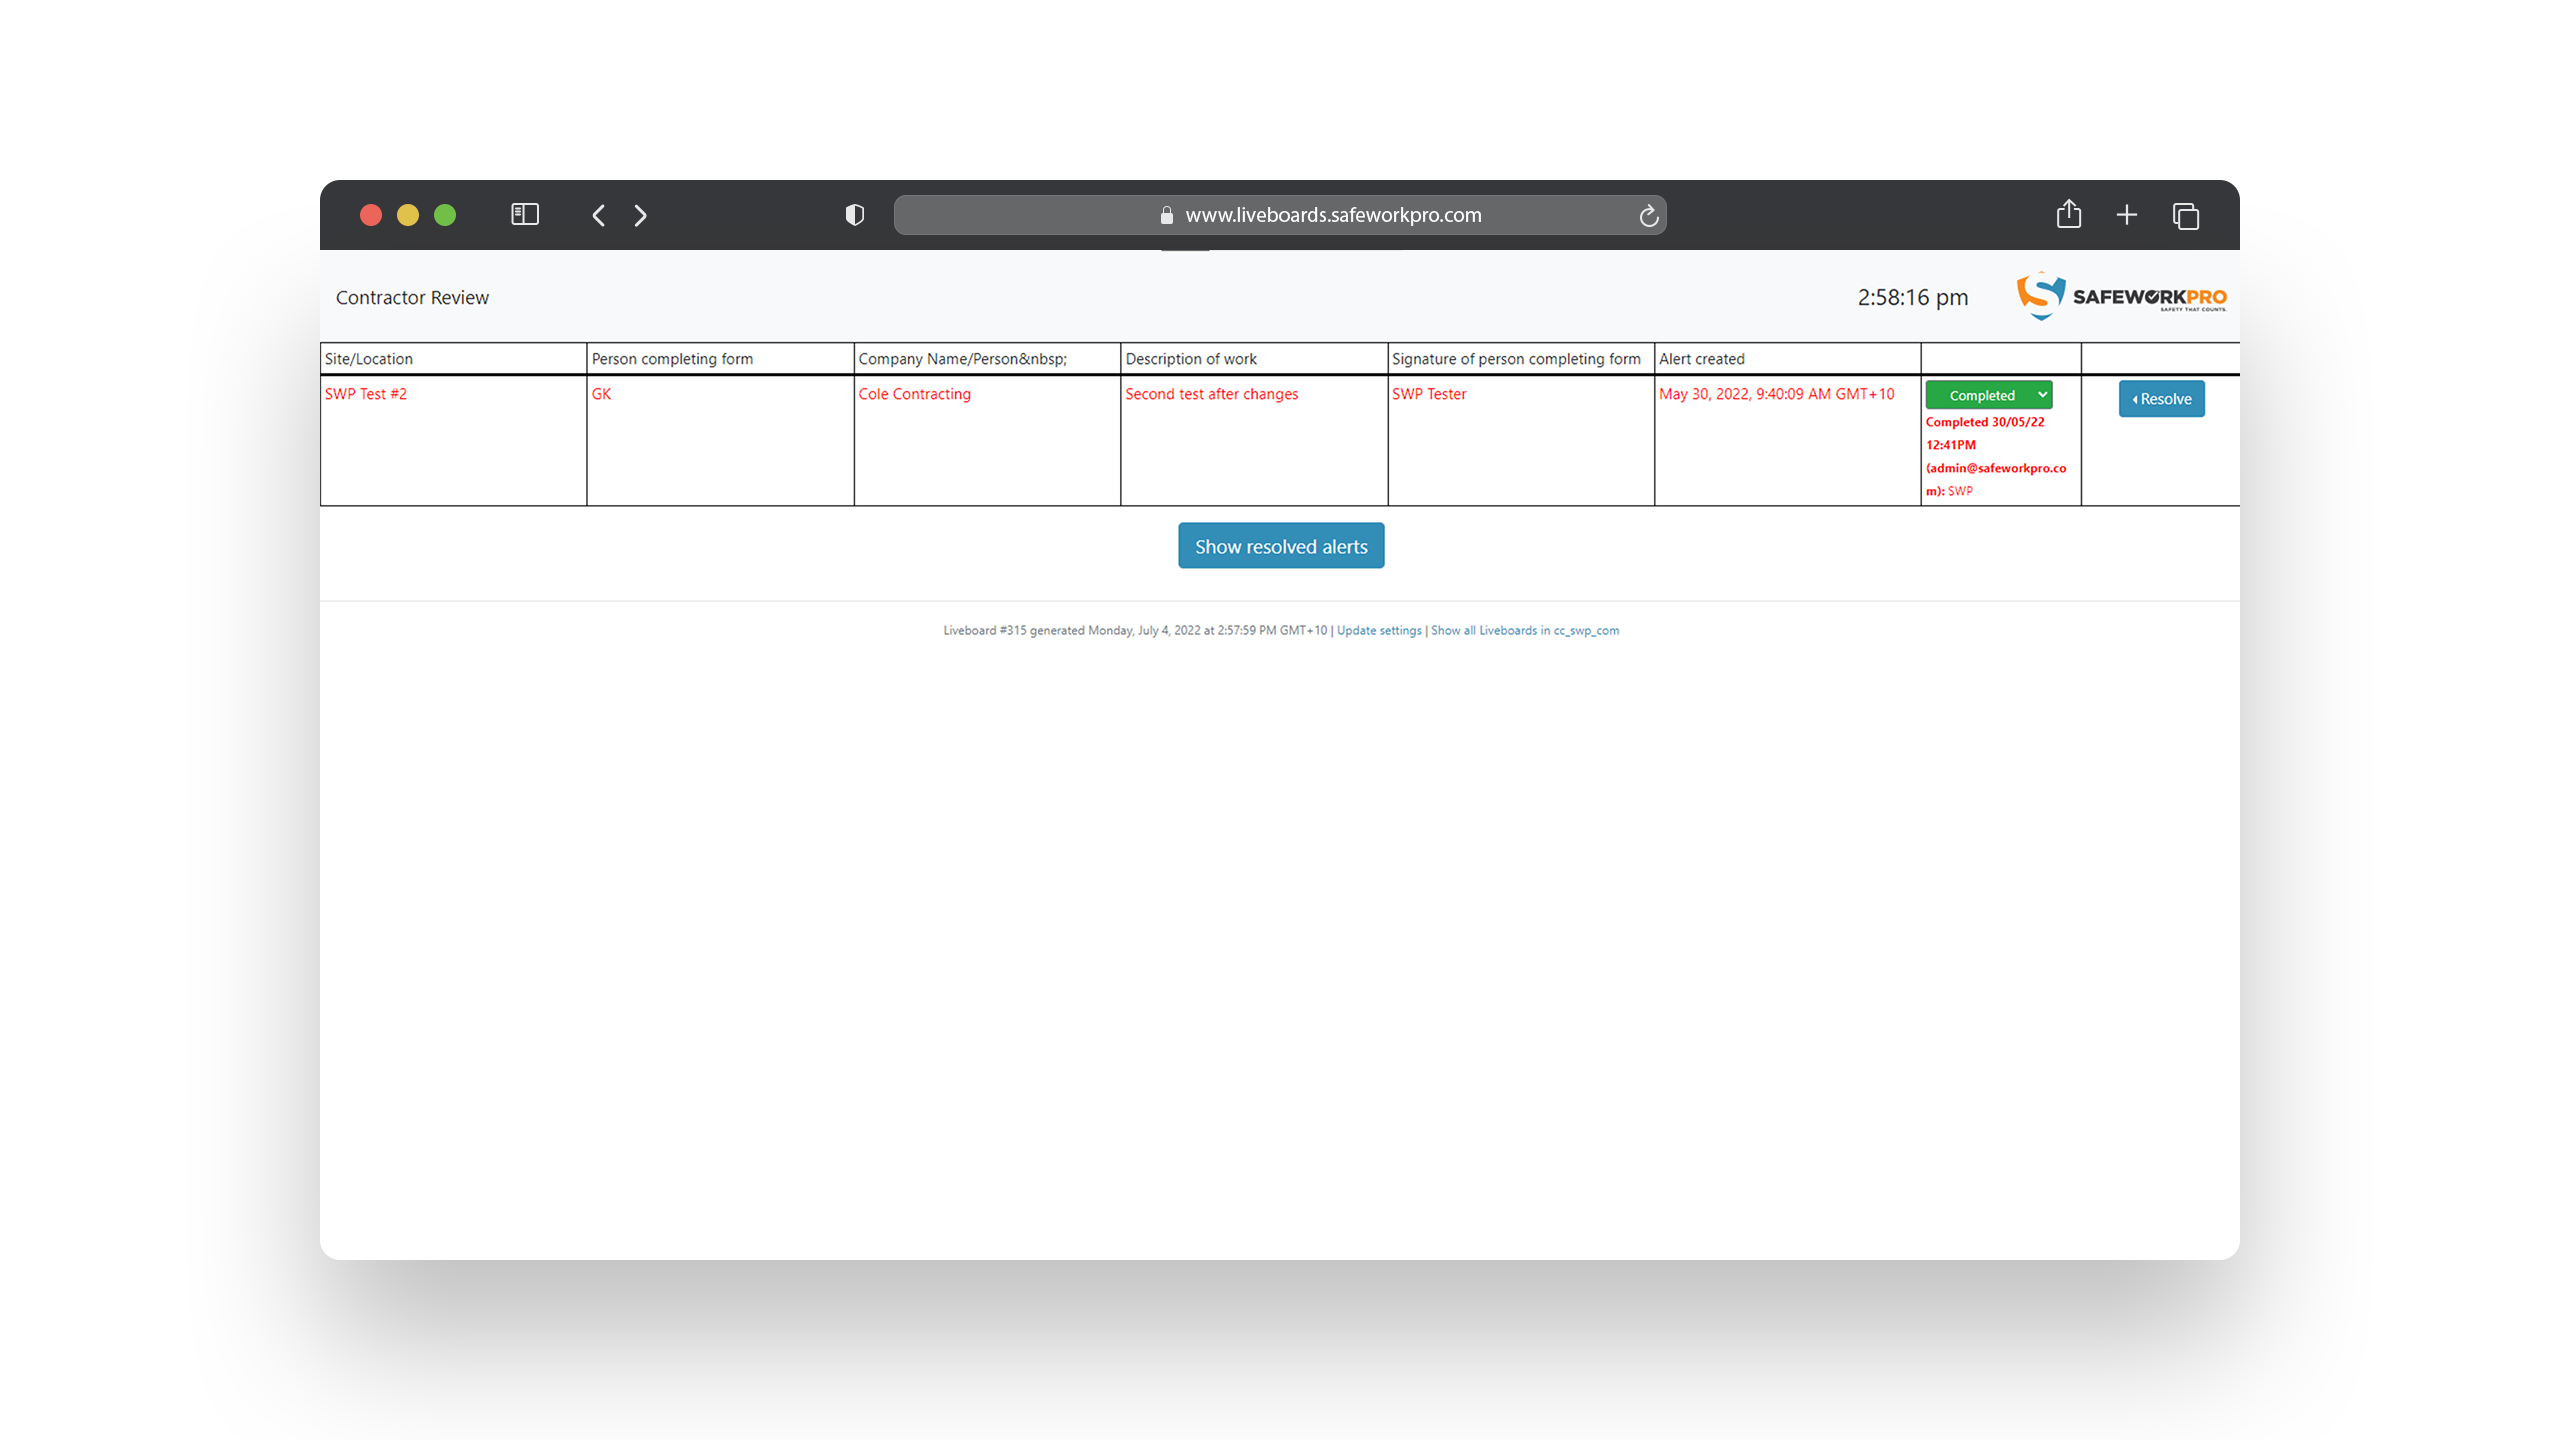Click the address bar URL field
Image resolution: width=2560 pixels, height=1440 pixels.
pyautogui.click(x=1282, y=215)
